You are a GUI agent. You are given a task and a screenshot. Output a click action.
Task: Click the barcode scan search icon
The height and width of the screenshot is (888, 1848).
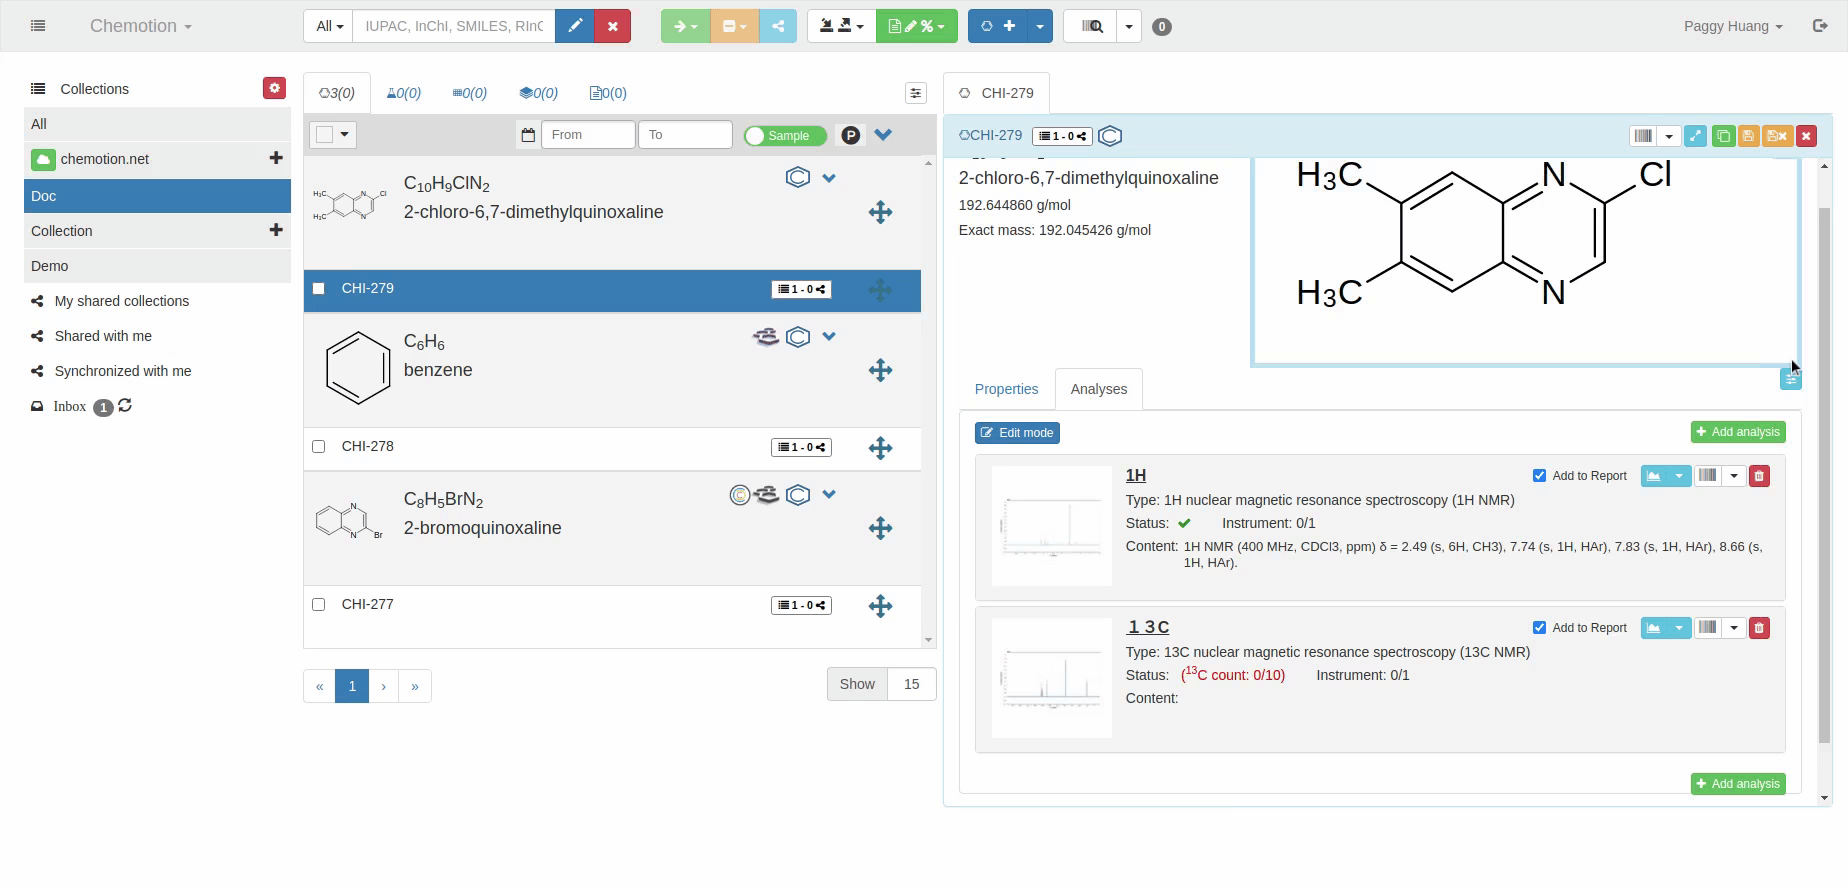[1090, 26]
